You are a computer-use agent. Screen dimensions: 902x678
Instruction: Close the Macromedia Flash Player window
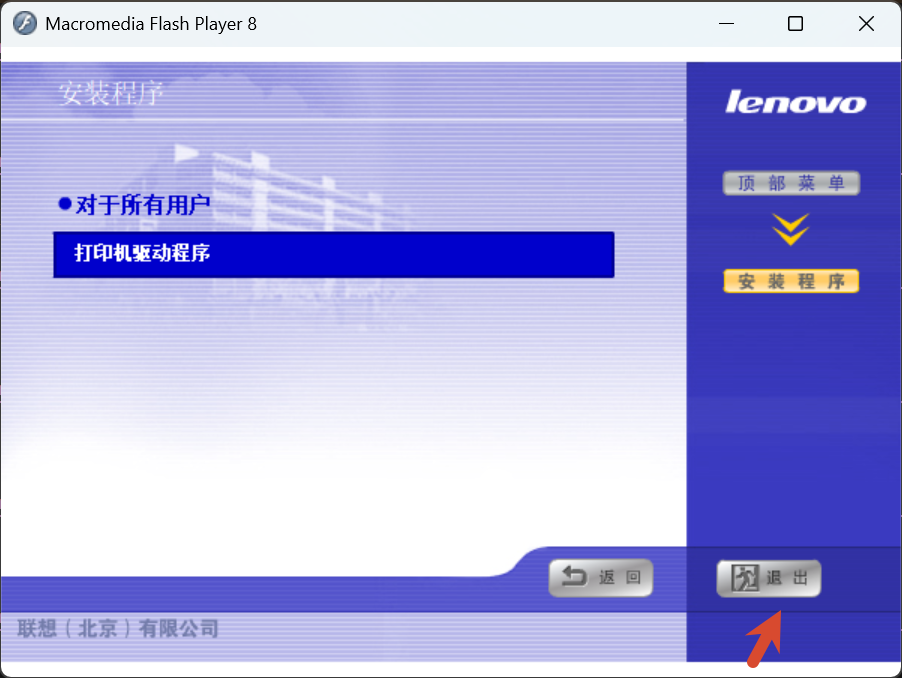tap(866, 24)
